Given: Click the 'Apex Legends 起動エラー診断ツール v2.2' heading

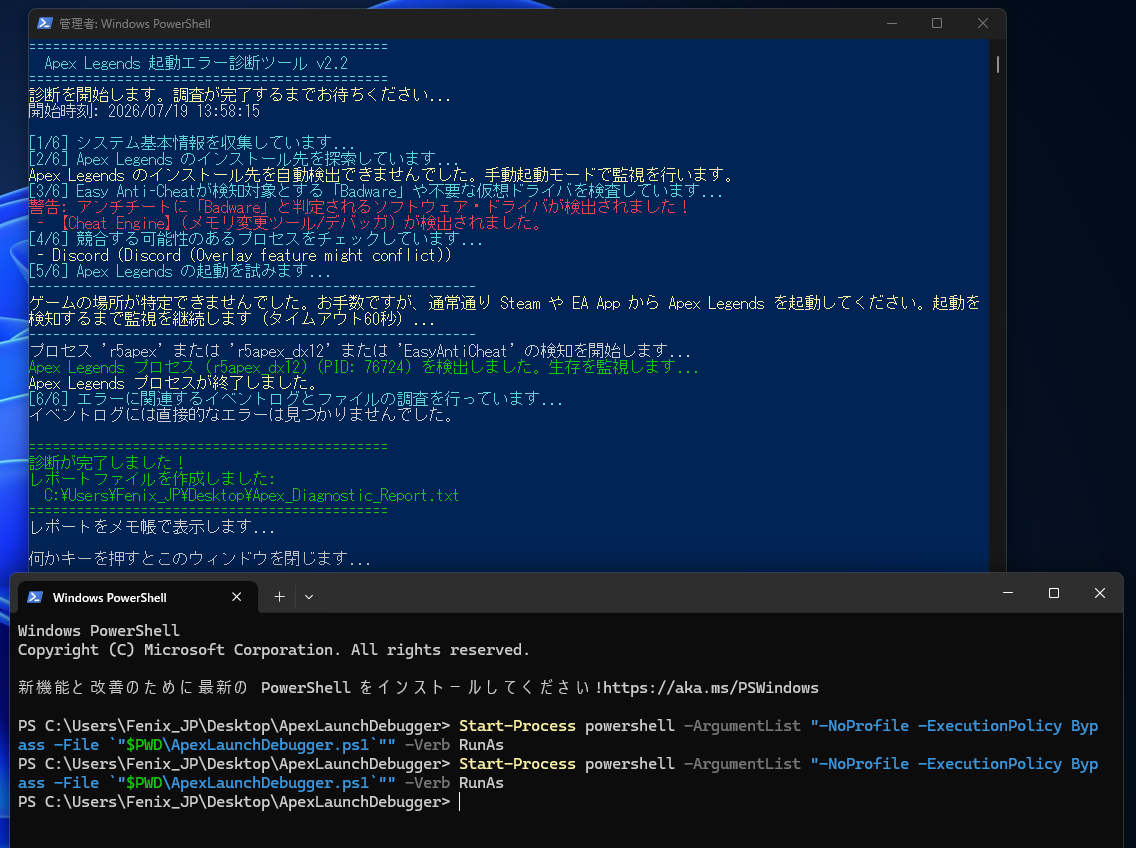Looking at the screenshot, I should [196, 63].
